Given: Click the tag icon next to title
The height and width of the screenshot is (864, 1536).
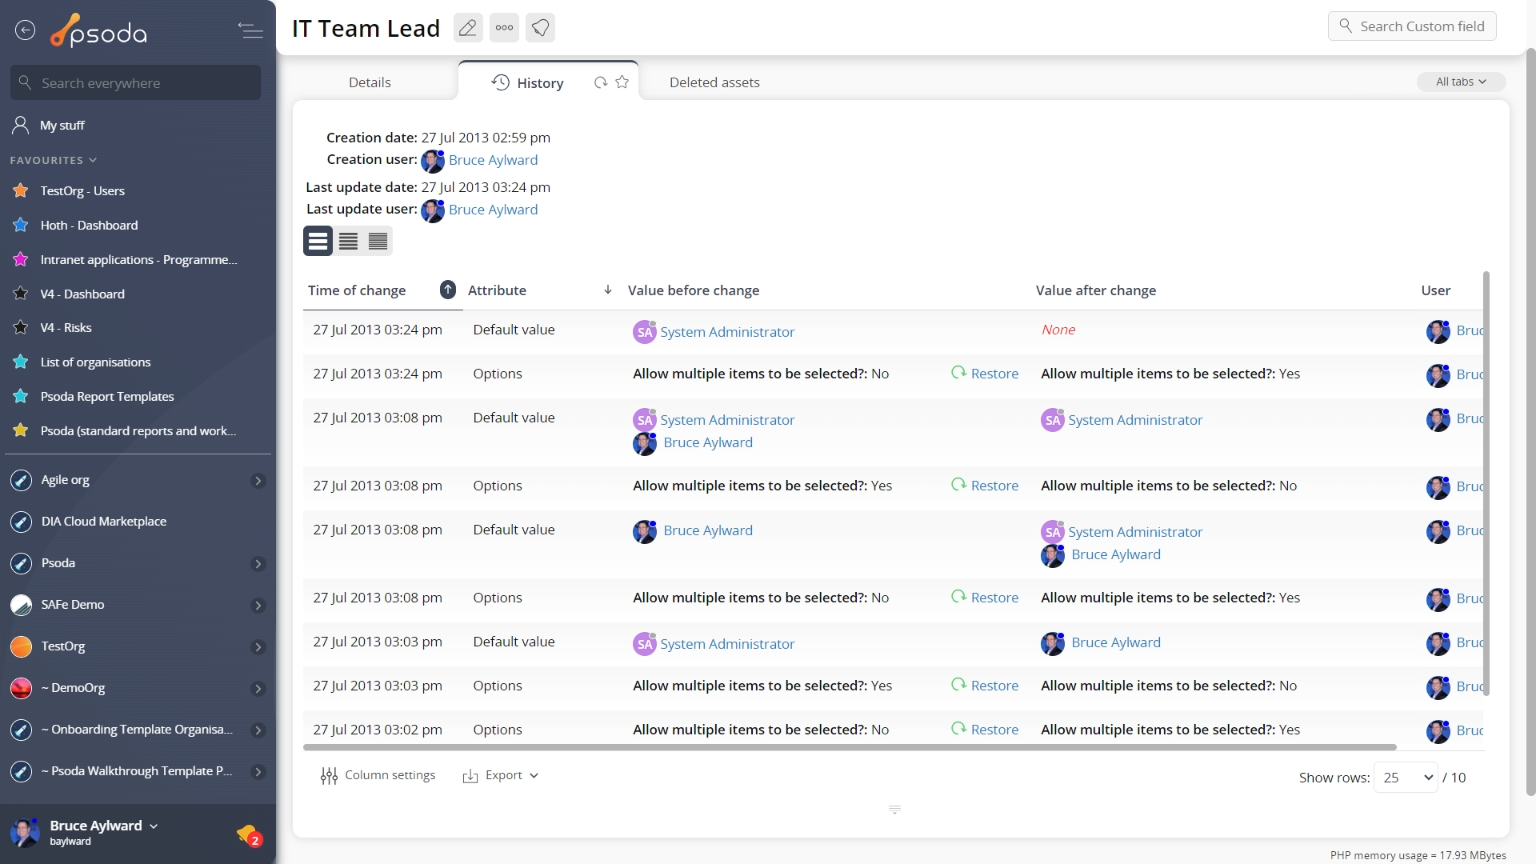Looking at the screenshot, I should [x=540, y=28].
